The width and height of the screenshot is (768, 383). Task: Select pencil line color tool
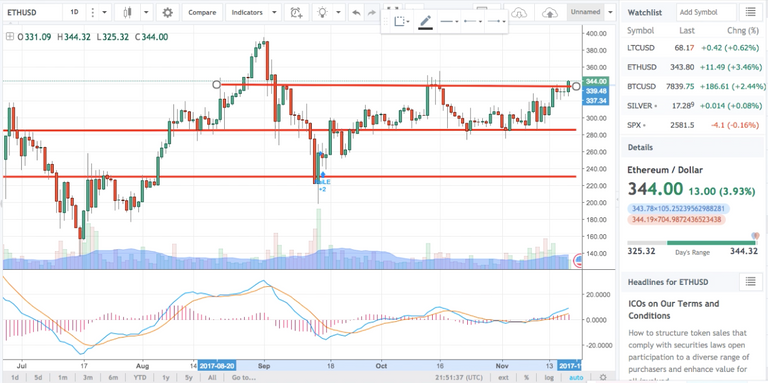(425, 22)
